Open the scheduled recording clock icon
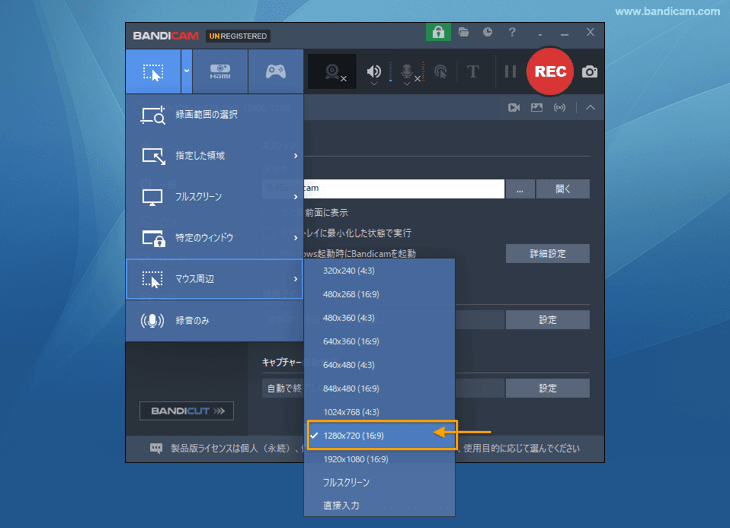The width and height of the screenshot is (730, 528). pyautogui.click(x=487, y=32)
